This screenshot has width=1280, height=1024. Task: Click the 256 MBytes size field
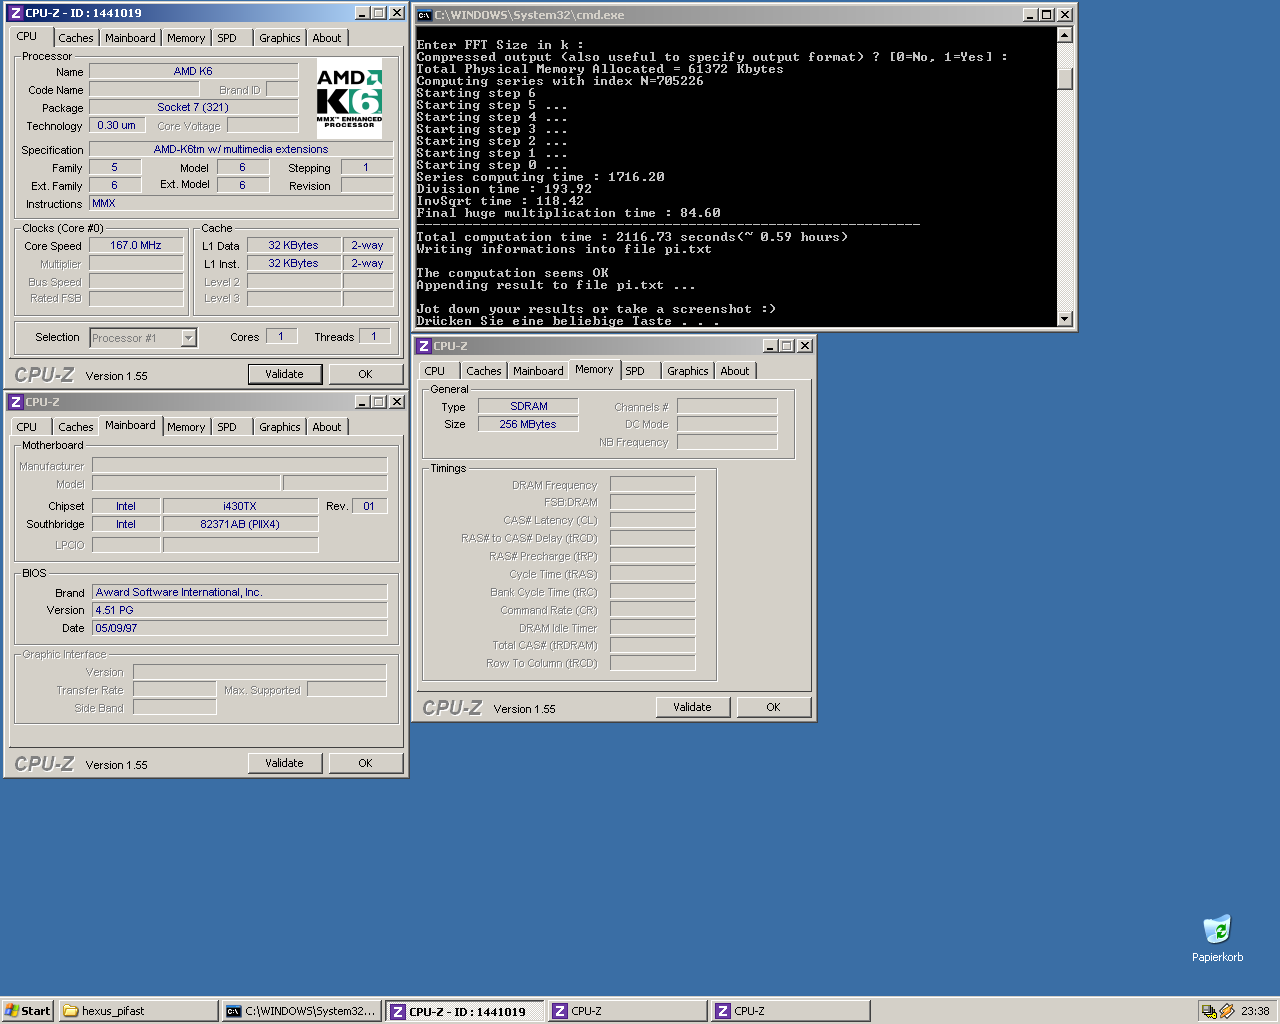coord(528,424)
